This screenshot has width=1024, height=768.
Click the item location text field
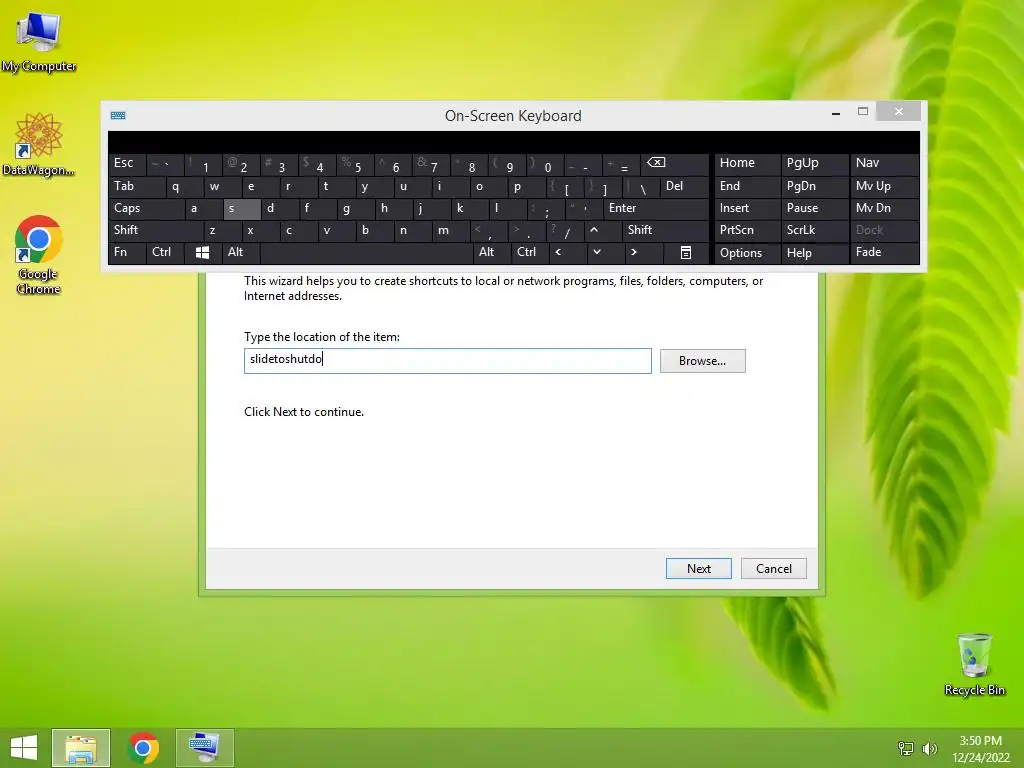tap(447, 360)
